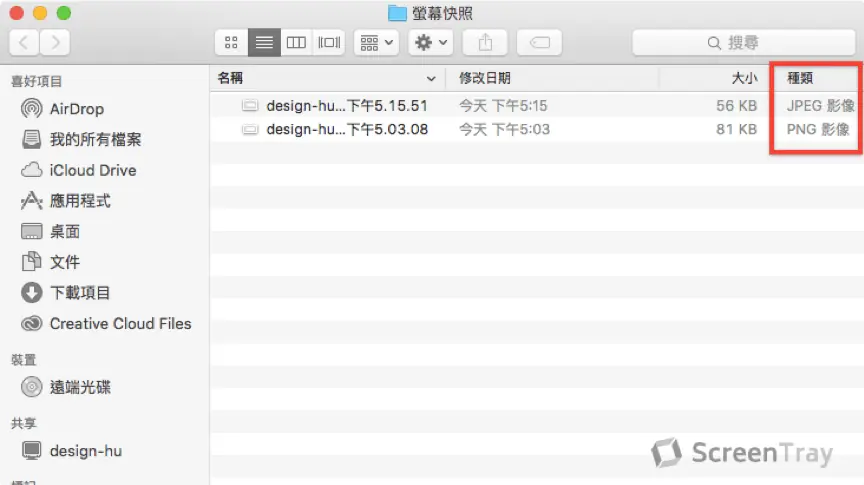
Task: Click the 文件 documents icon
Action: 31,261
